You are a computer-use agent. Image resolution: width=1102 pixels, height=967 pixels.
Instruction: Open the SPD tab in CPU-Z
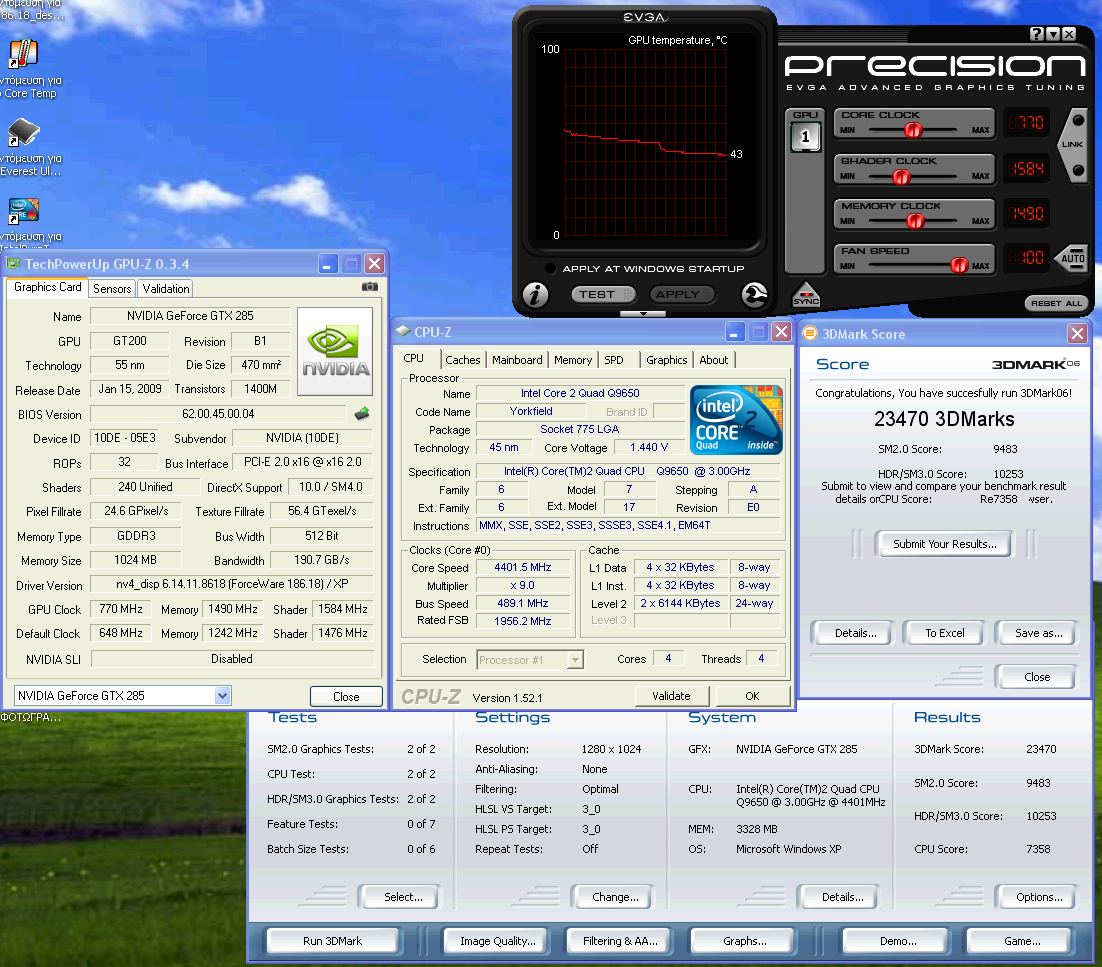click(614, 360)
